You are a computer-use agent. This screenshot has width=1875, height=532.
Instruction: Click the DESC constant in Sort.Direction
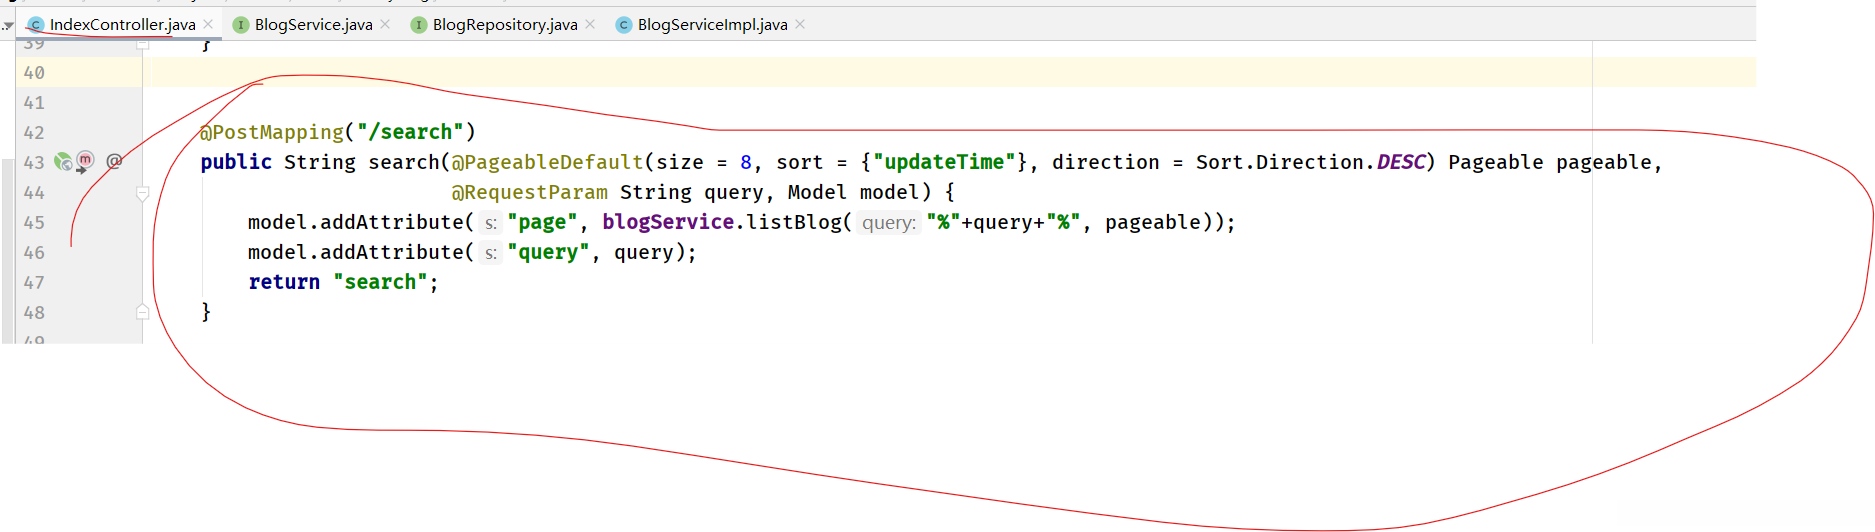pos(1400,162)
